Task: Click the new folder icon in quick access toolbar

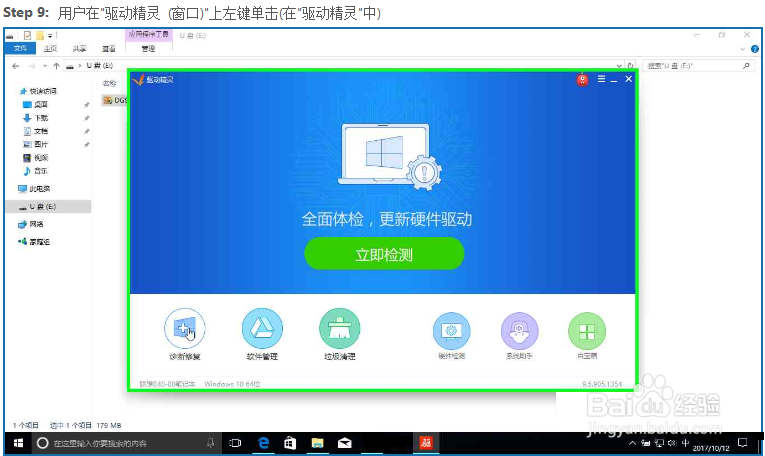Action: point(40,35)
